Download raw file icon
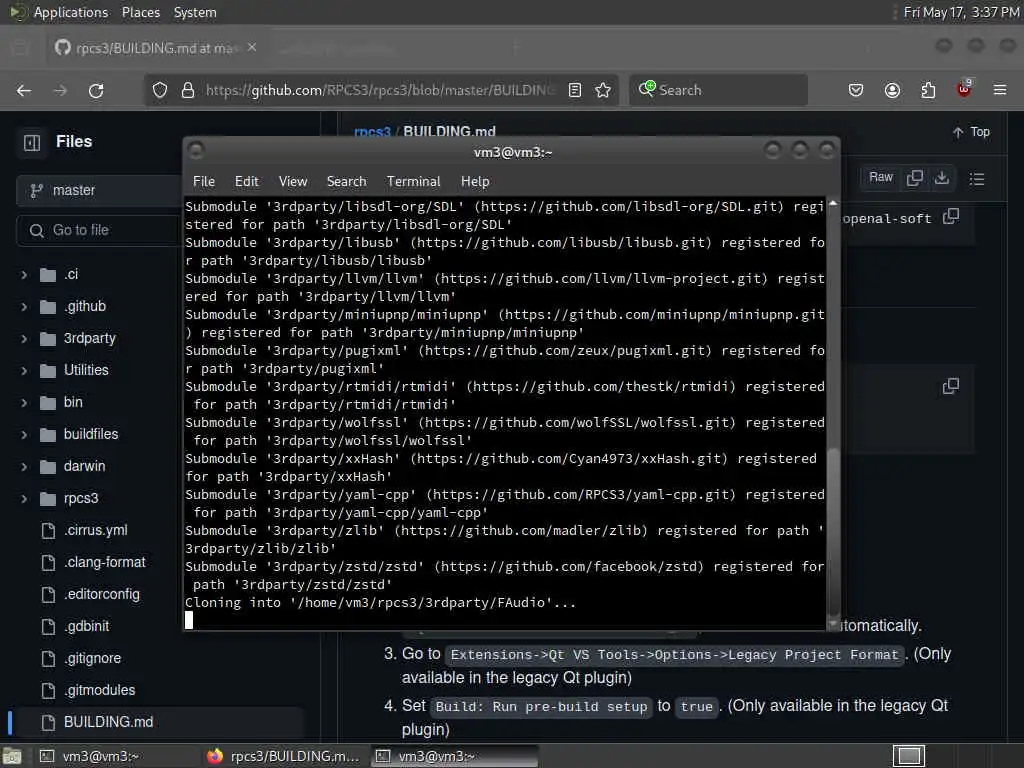The width and height of the screenshot is (1024, 768). pyautogui.click(x=942, y=178)
